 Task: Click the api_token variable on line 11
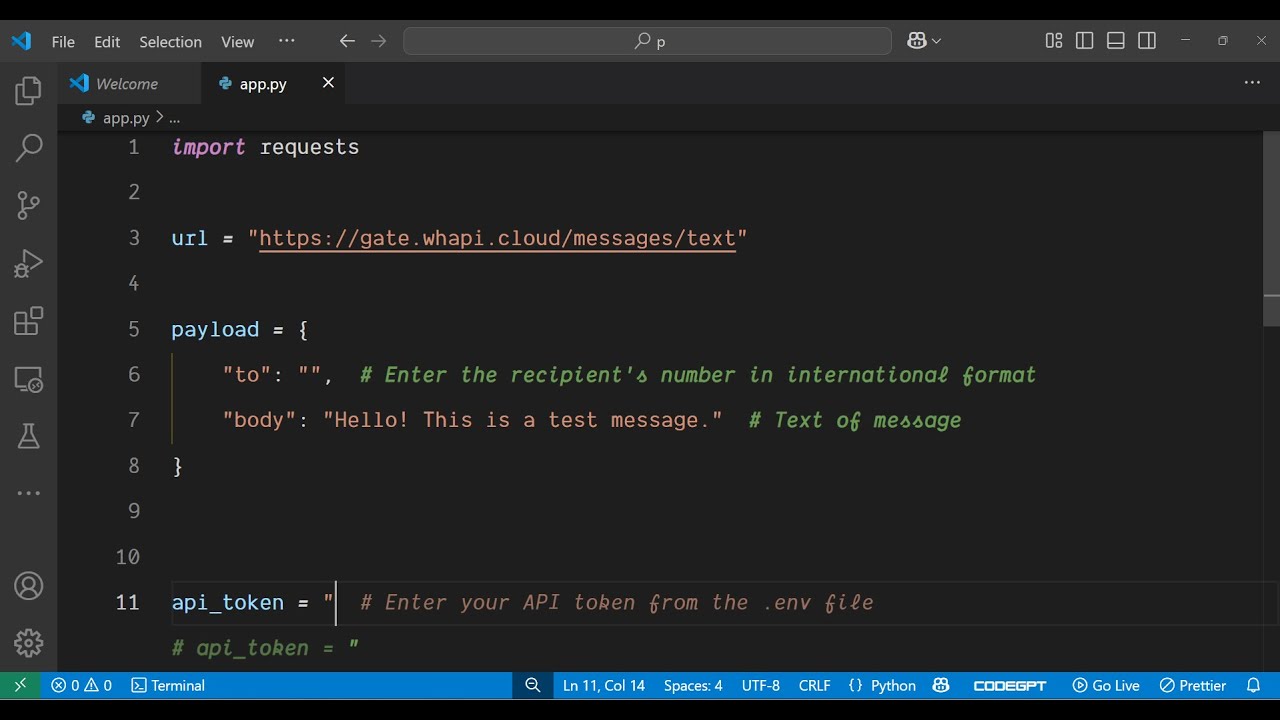pos(227,602)
